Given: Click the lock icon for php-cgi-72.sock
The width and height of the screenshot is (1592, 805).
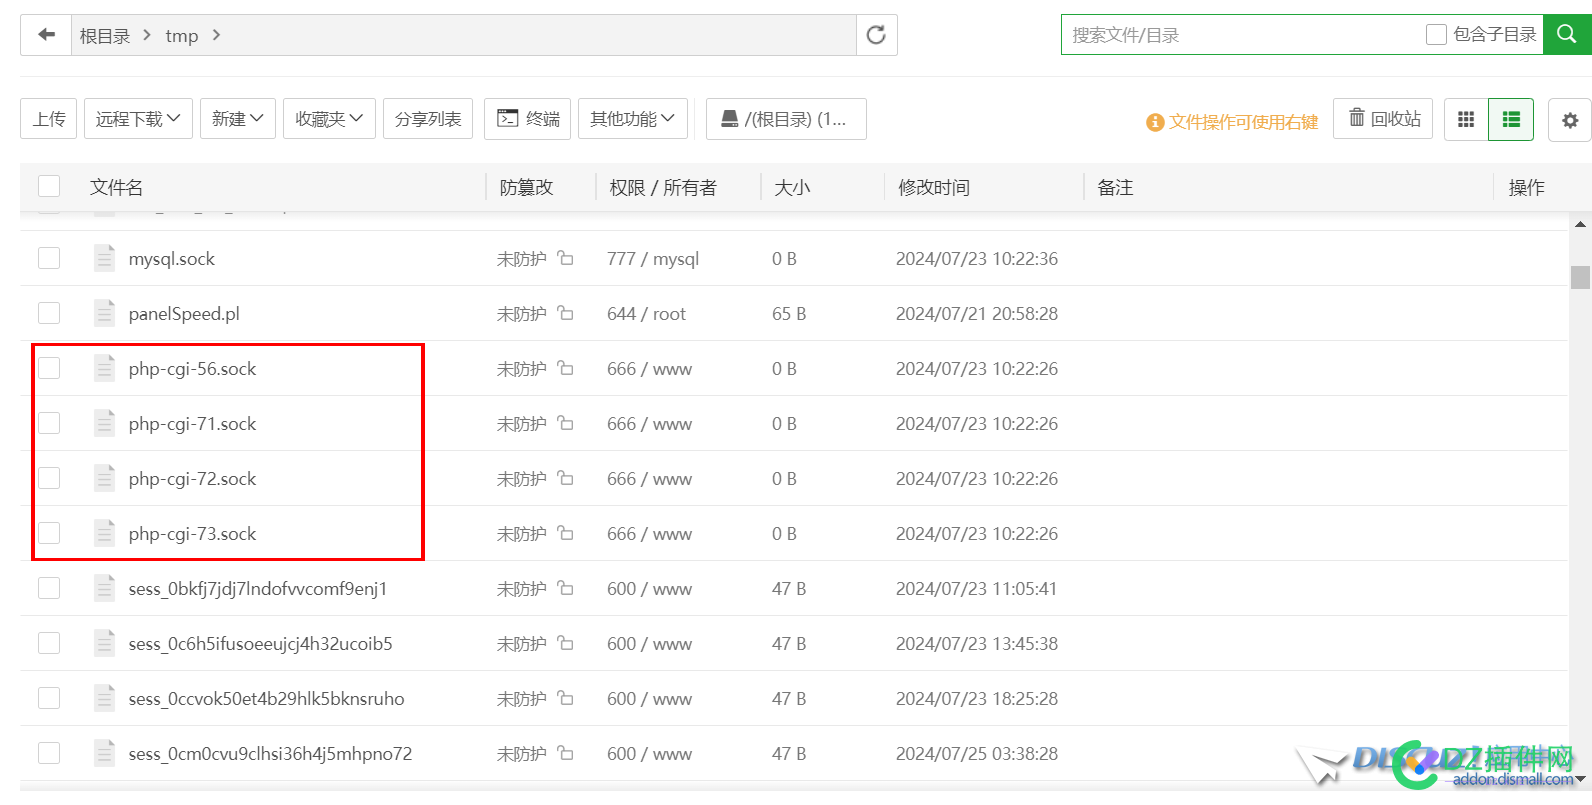Looking at the screenshot, I should [x=565, y=478].
